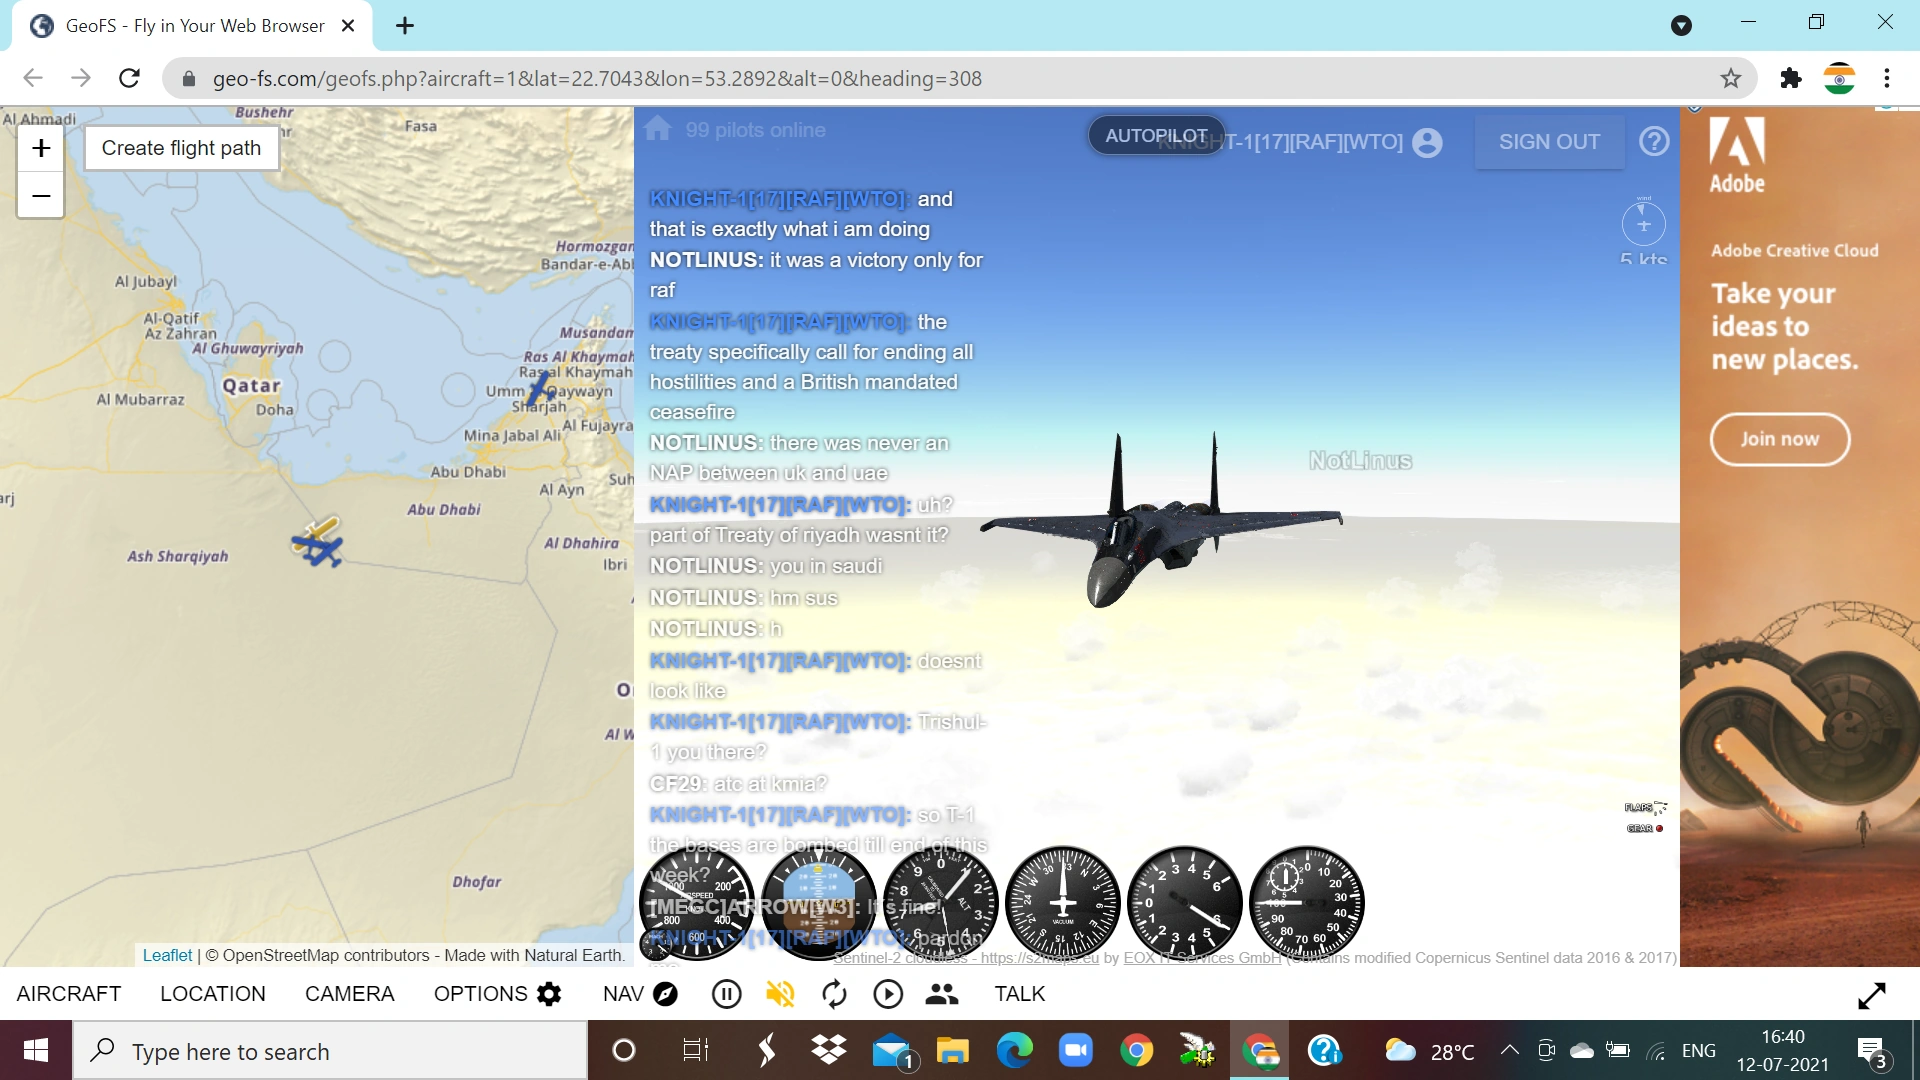Reset the flight with circular arrows icon
This screenshot has width=1920, height=1080.
point(834,994)
